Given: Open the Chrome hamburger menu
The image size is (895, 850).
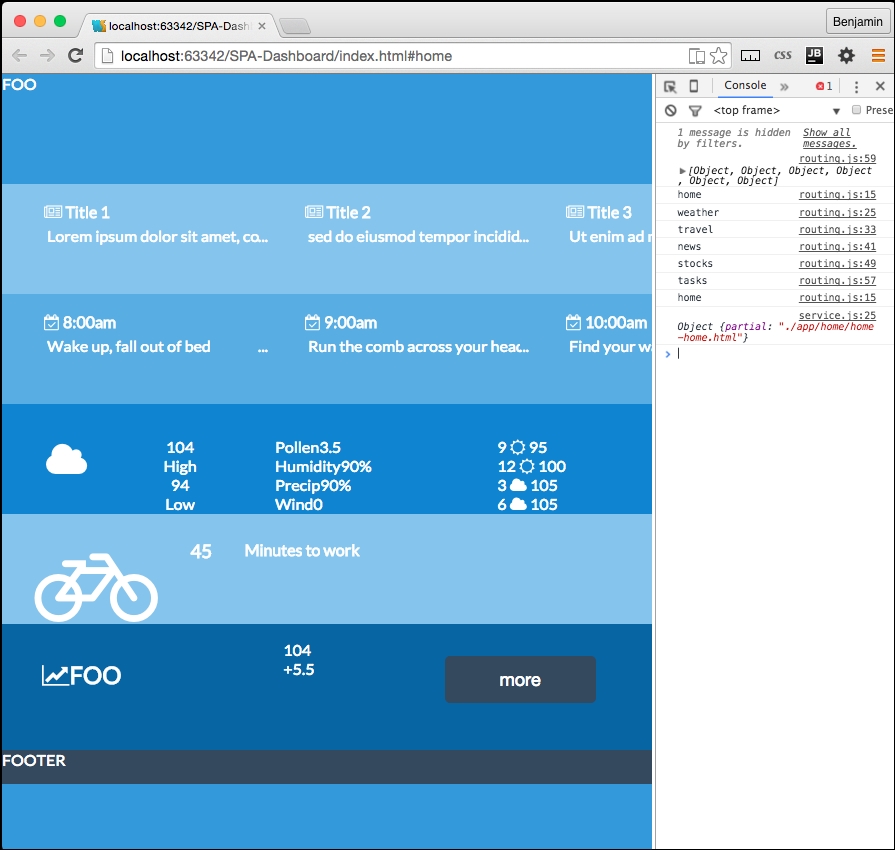Looking at the screenshot, I should (878, 56).
